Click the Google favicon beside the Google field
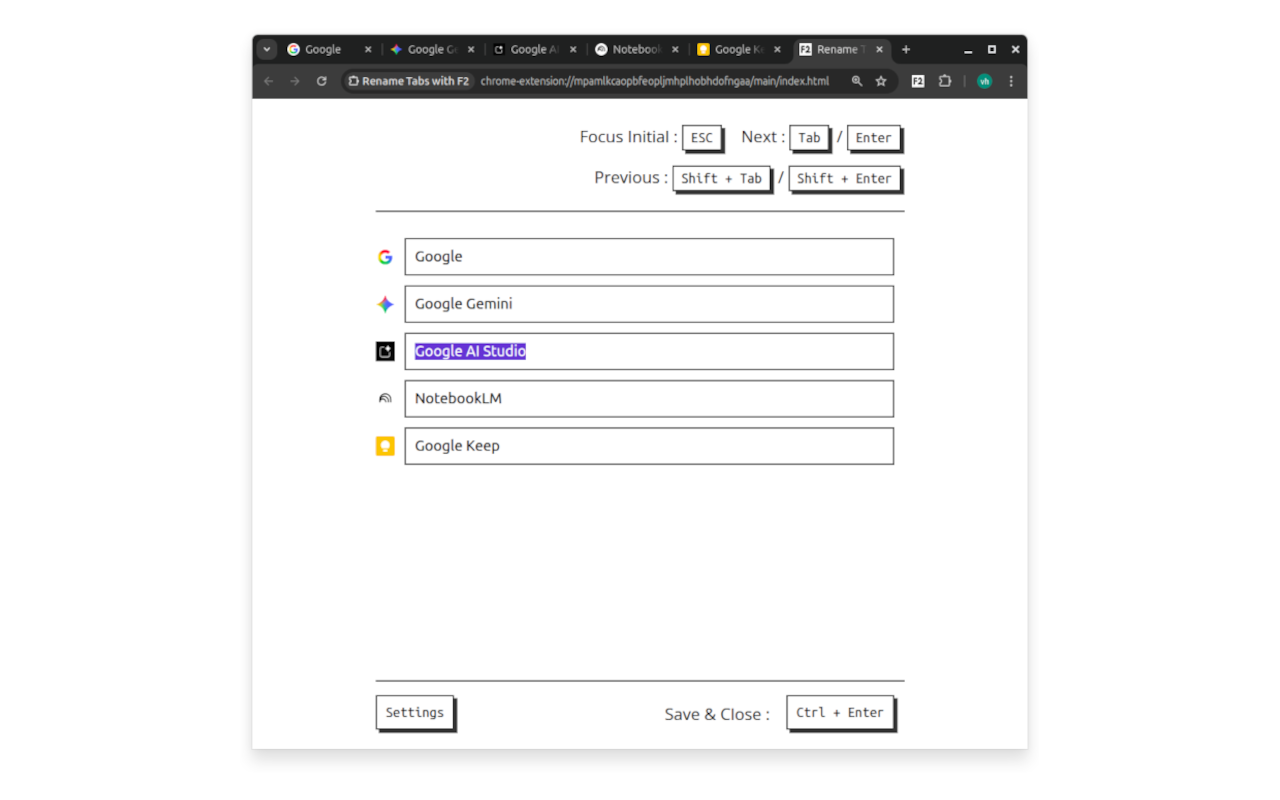Screen dimensions: 1280x800 [x=385, y=257]
